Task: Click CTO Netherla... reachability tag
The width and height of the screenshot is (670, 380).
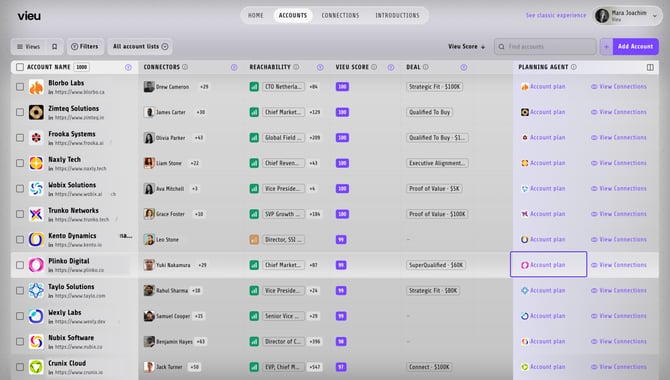Action: click(283, 87)
